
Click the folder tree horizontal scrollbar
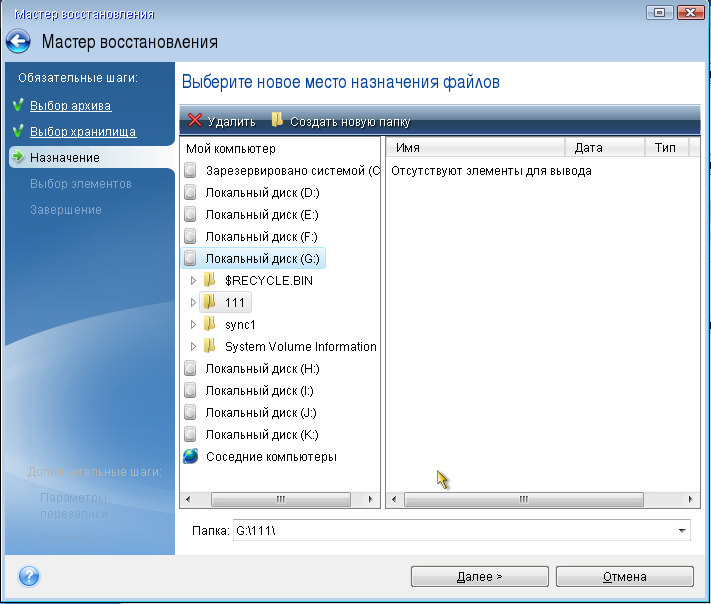(280, 498)
